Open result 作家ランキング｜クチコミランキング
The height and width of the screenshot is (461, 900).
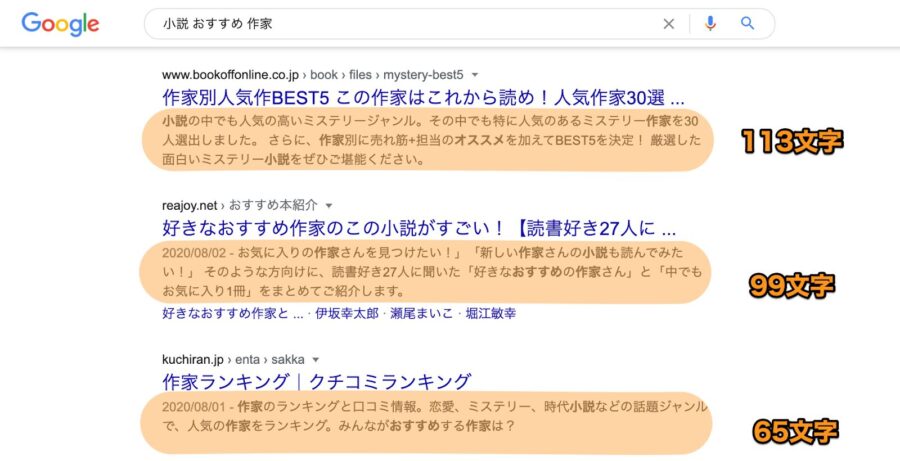pyautogui.click(x=316, y=381)
